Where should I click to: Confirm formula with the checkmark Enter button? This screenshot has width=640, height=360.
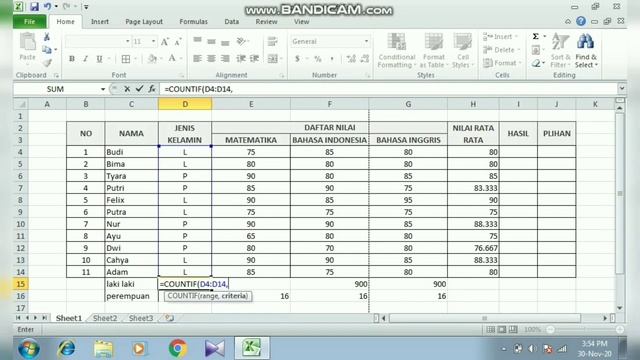139,89
